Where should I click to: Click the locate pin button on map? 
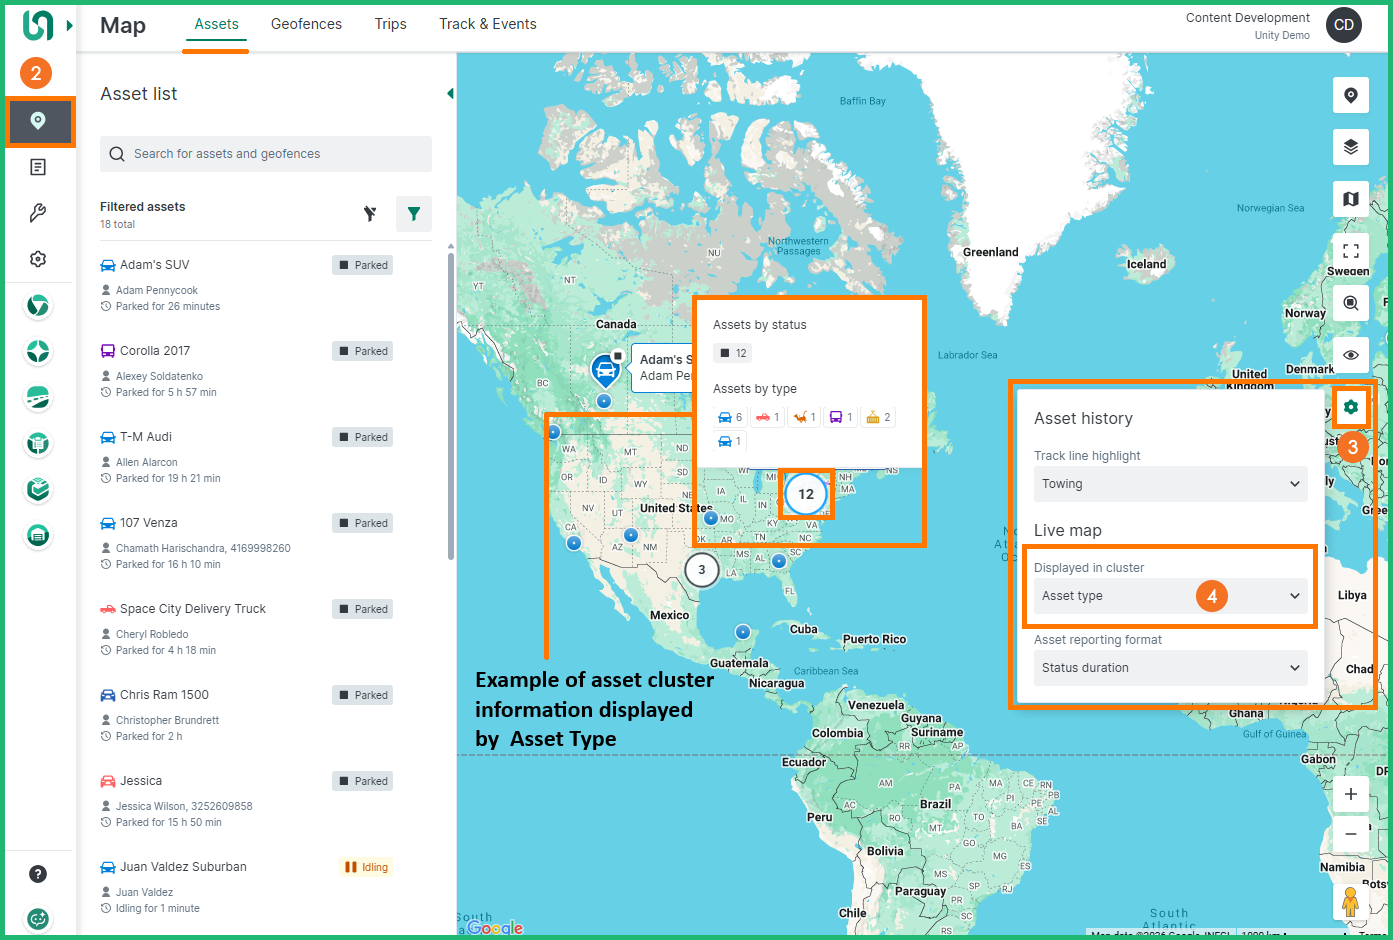tap(1350, 95)
